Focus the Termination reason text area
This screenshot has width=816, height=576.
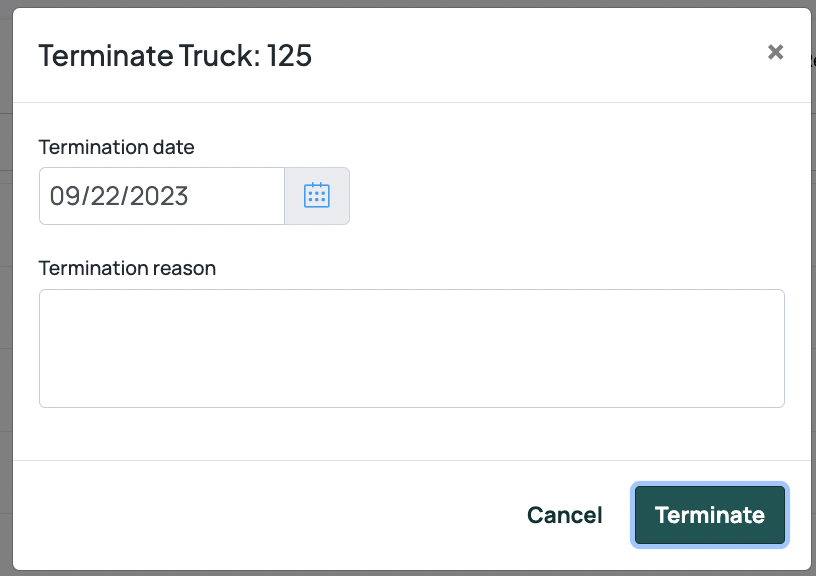pyautogui.click(x=412, y=348)
